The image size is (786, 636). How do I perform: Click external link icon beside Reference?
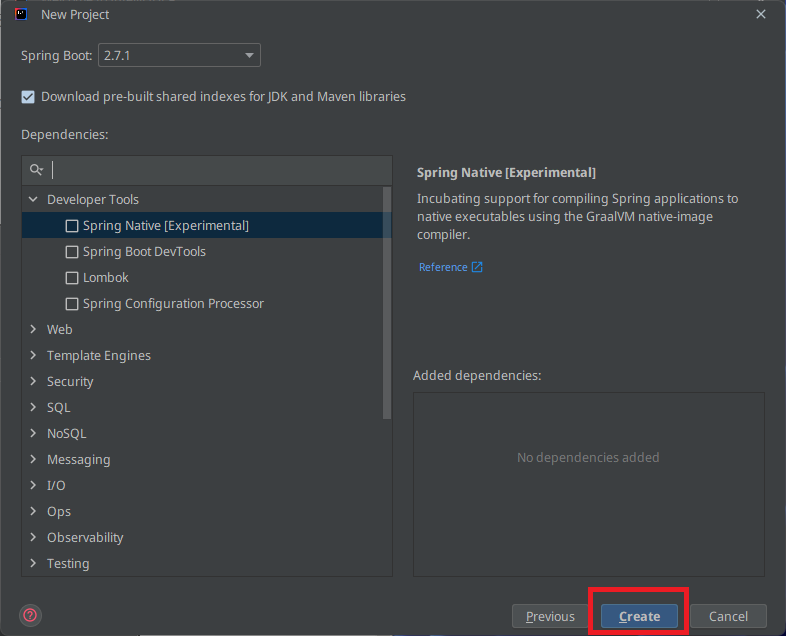coord(477,267)
